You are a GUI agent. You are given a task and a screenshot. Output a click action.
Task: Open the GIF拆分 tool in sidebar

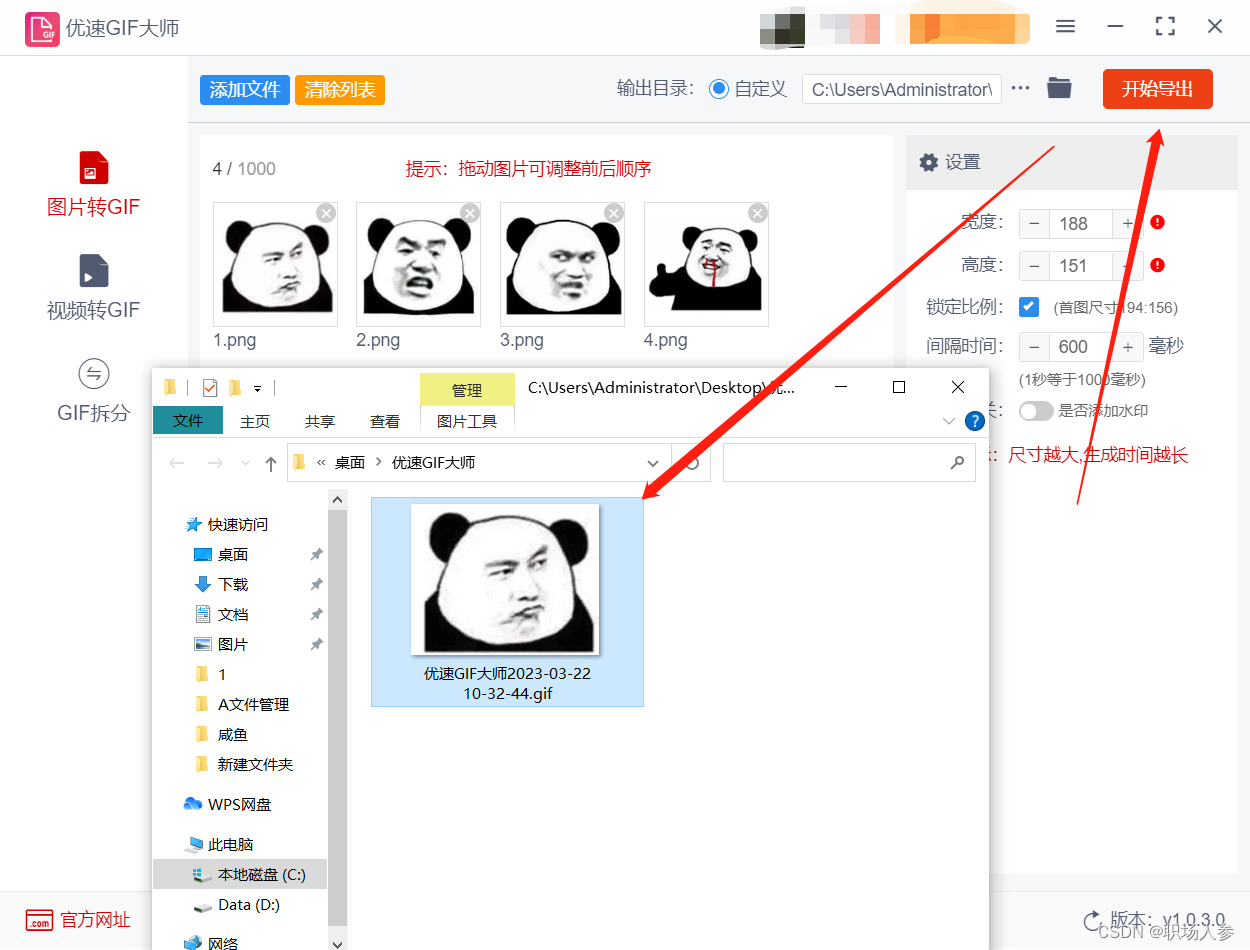click(x=93, y=390)
